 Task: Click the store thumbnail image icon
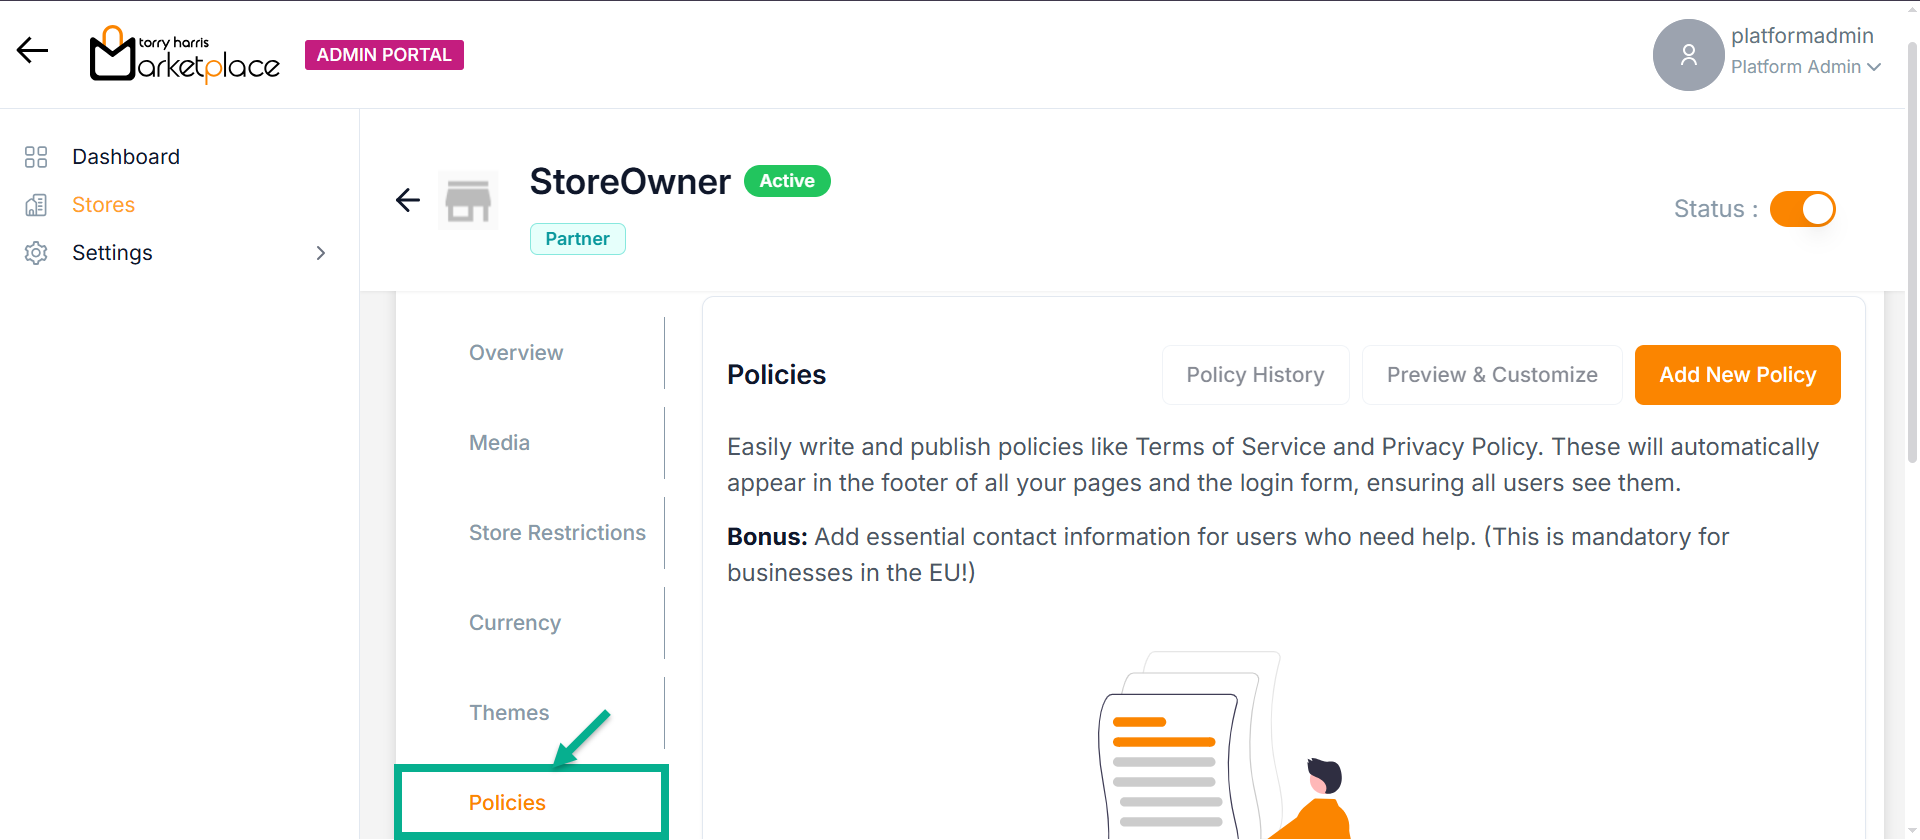468,200
